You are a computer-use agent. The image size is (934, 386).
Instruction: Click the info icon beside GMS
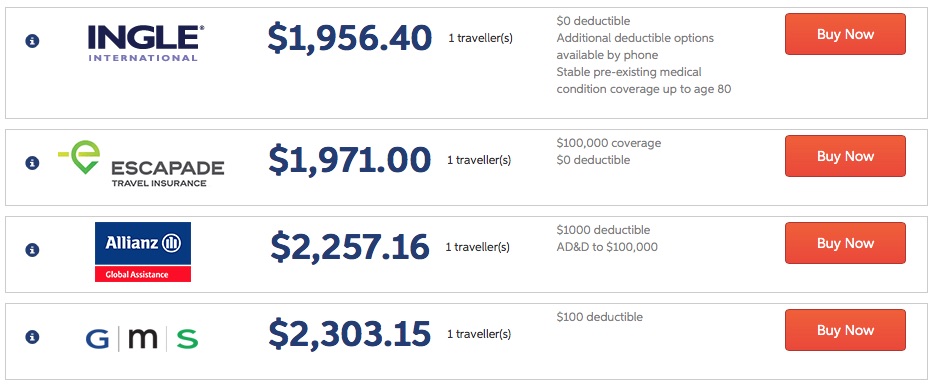point(32,337)
